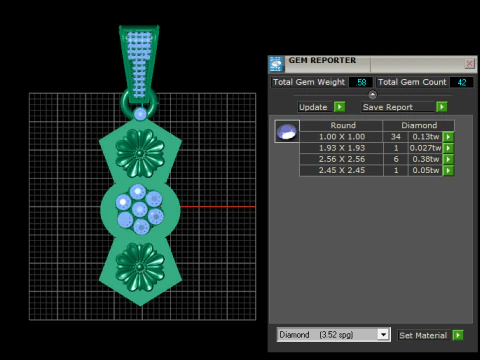This screenshot has height=360, width=480.
Task: Collapse panel with round up-arrow button
Action: (x=373, y=95)
